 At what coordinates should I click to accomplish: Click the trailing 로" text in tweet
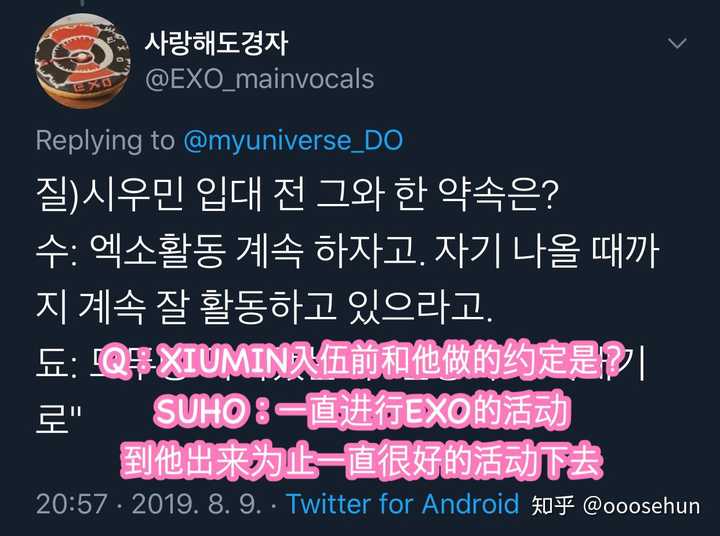coord(58,419)
